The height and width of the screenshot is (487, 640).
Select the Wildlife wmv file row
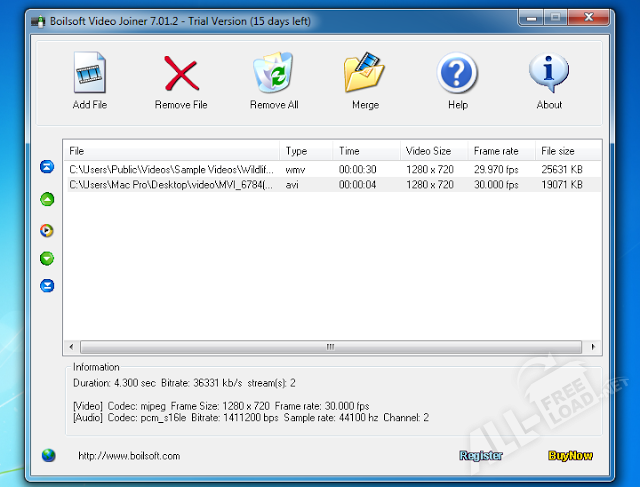tap(170, 170)
